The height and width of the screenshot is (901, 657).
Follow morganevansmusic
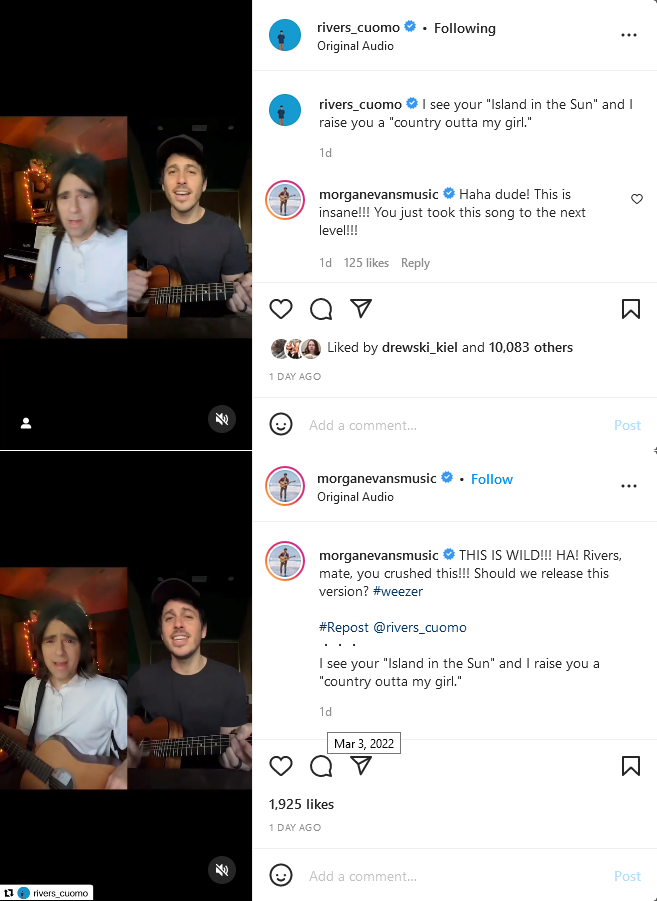[x=492, y=479]
